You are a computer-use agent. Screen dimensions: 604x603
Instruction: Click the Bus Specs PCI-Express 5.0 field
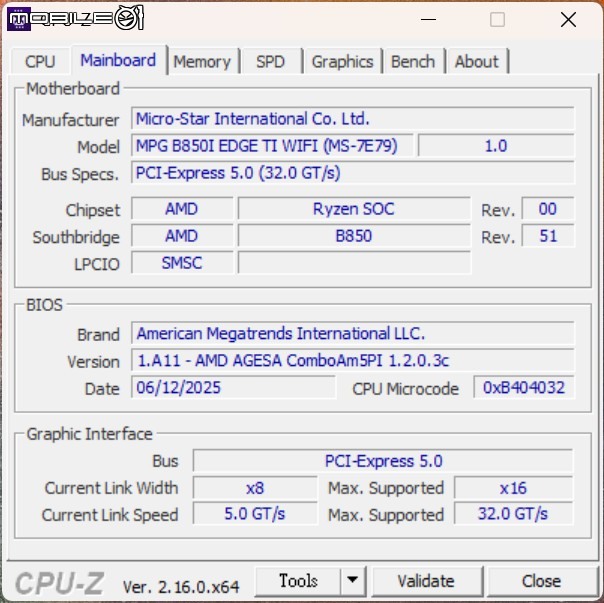coord(352,173)
